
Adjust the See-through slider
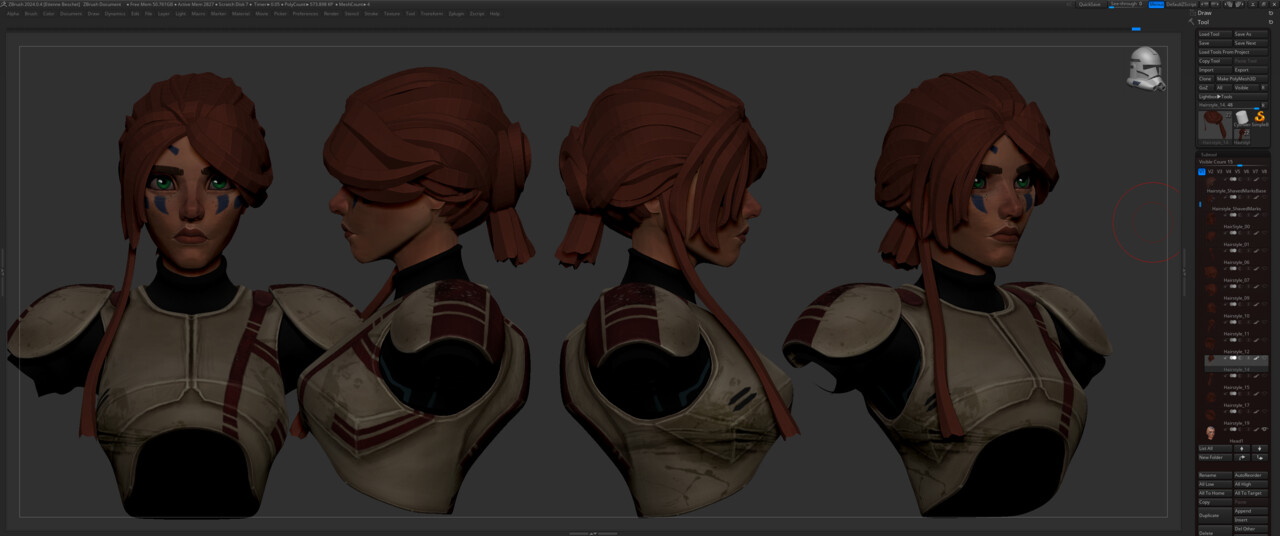tap(1126, 4)
